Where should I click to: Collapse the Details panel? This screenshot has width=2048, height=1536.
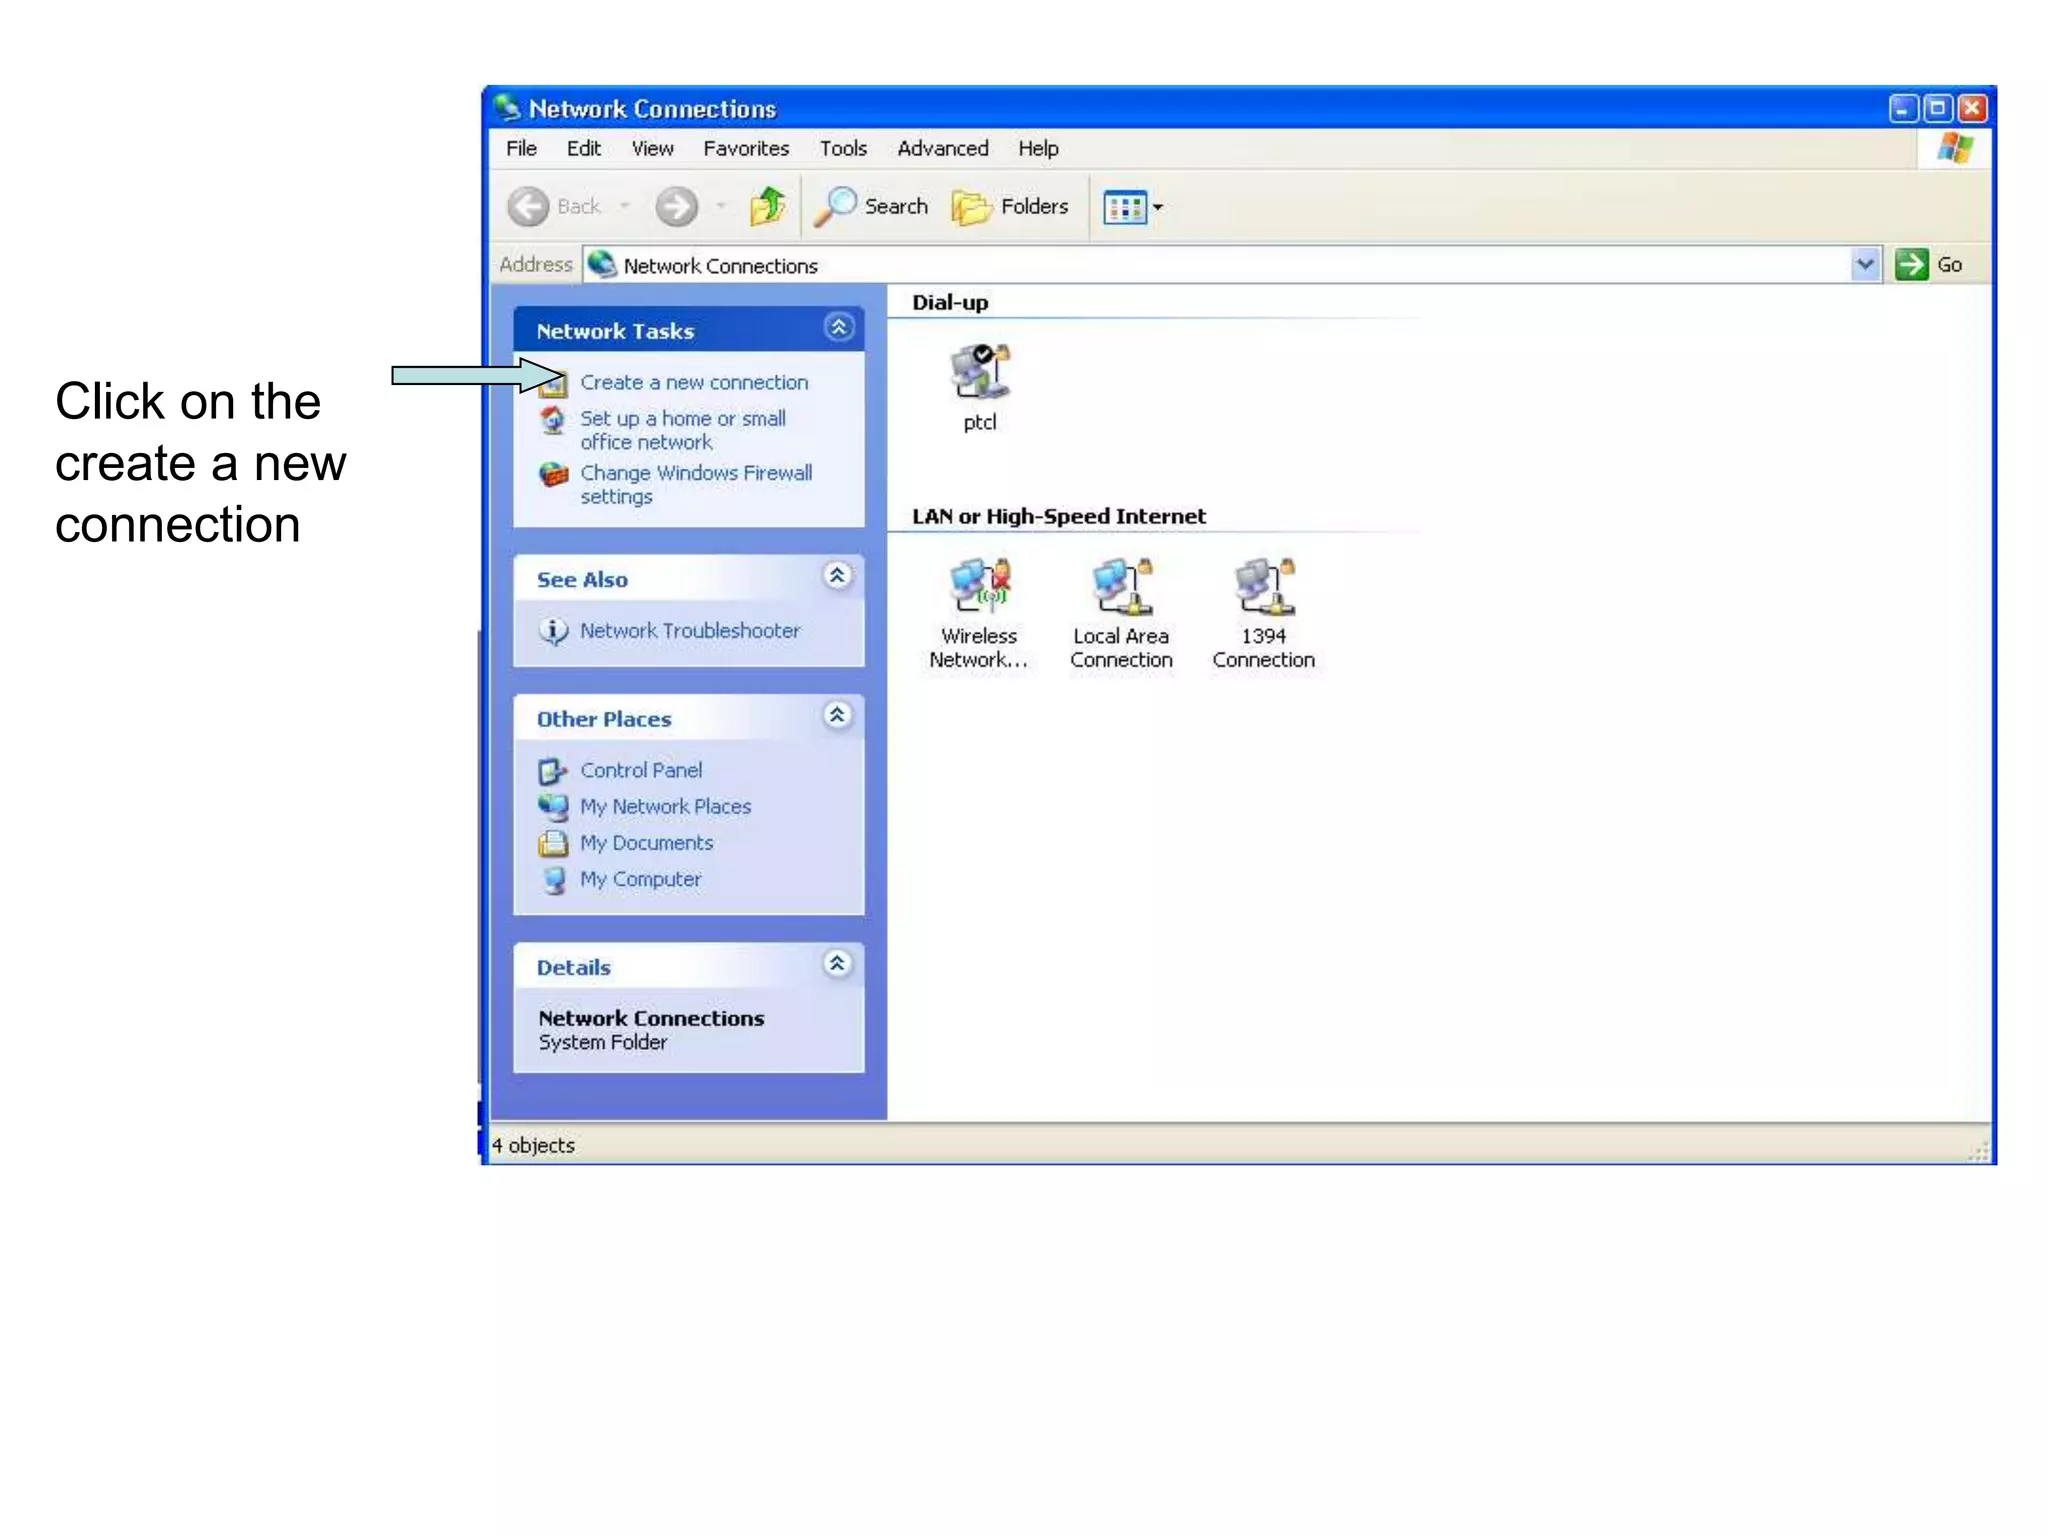tap(838, 964)
